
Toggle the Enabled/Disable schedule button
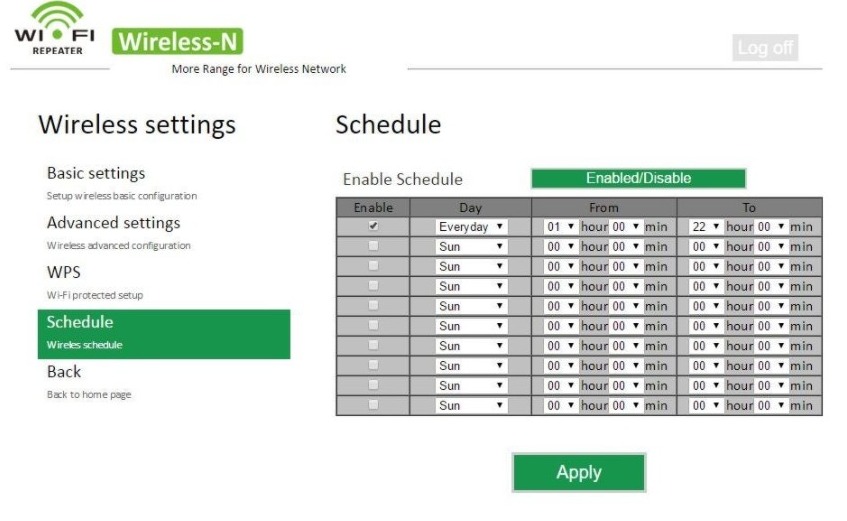pos(638,178)
